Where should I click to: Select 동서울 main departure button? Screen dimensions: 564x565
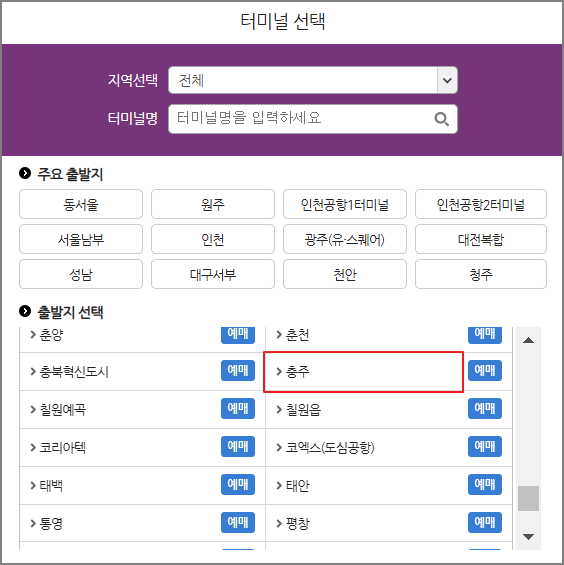[81, 204]
